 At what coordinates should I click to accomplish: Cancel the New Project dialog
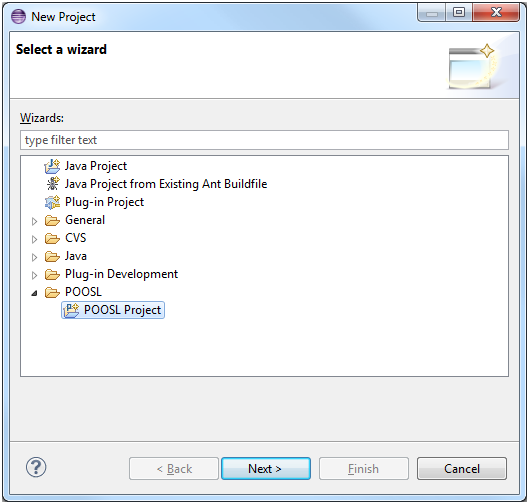coord(462,469)
